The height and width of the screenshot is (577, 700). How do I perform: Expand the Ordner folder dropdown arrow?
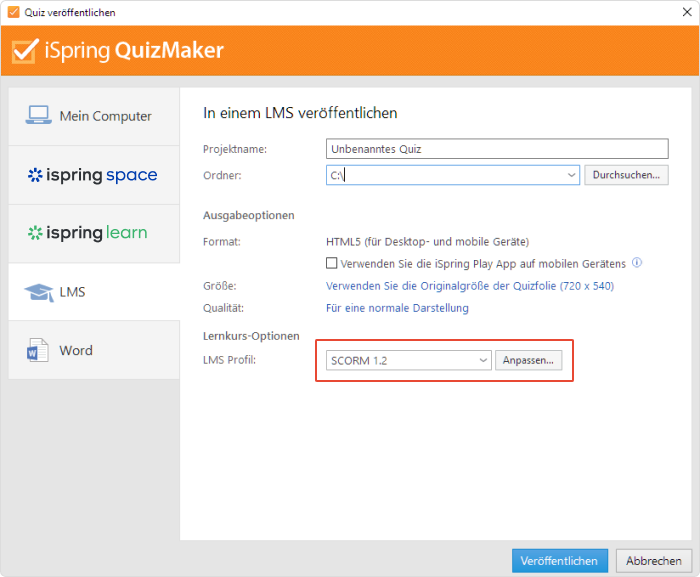(x=571, y=175)
